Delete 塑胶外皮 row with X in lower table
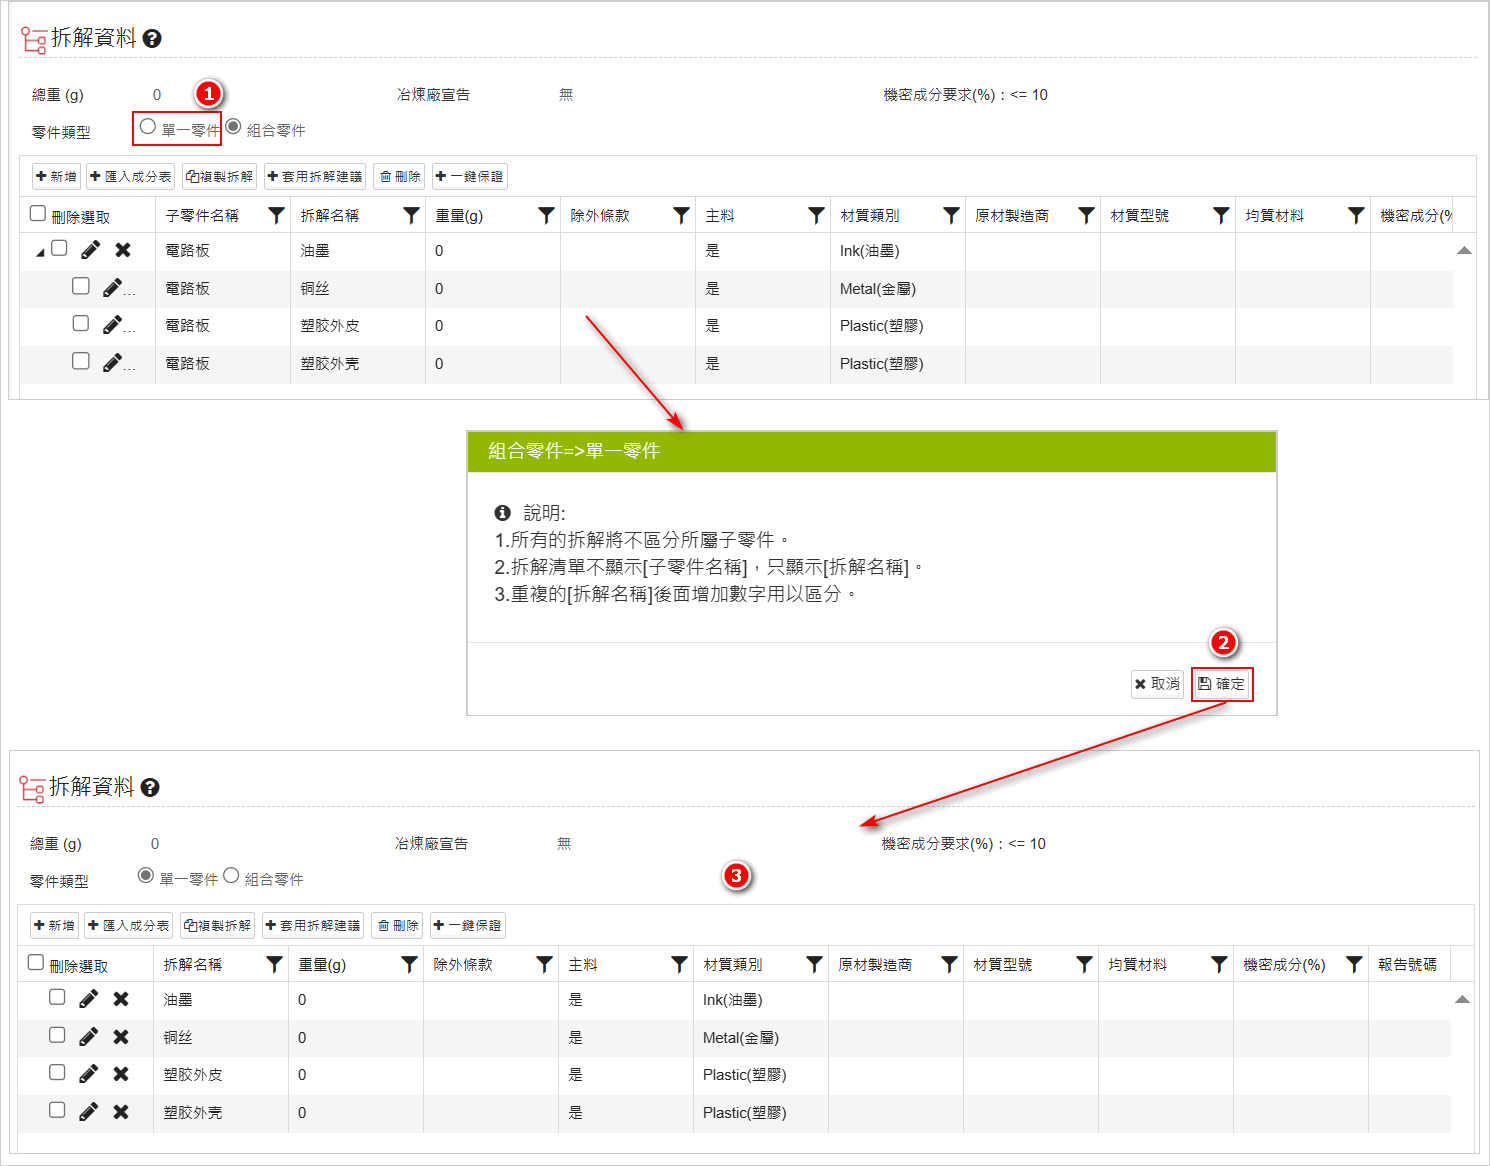Viewport: 1490px width, 1166px height. 121,1074
